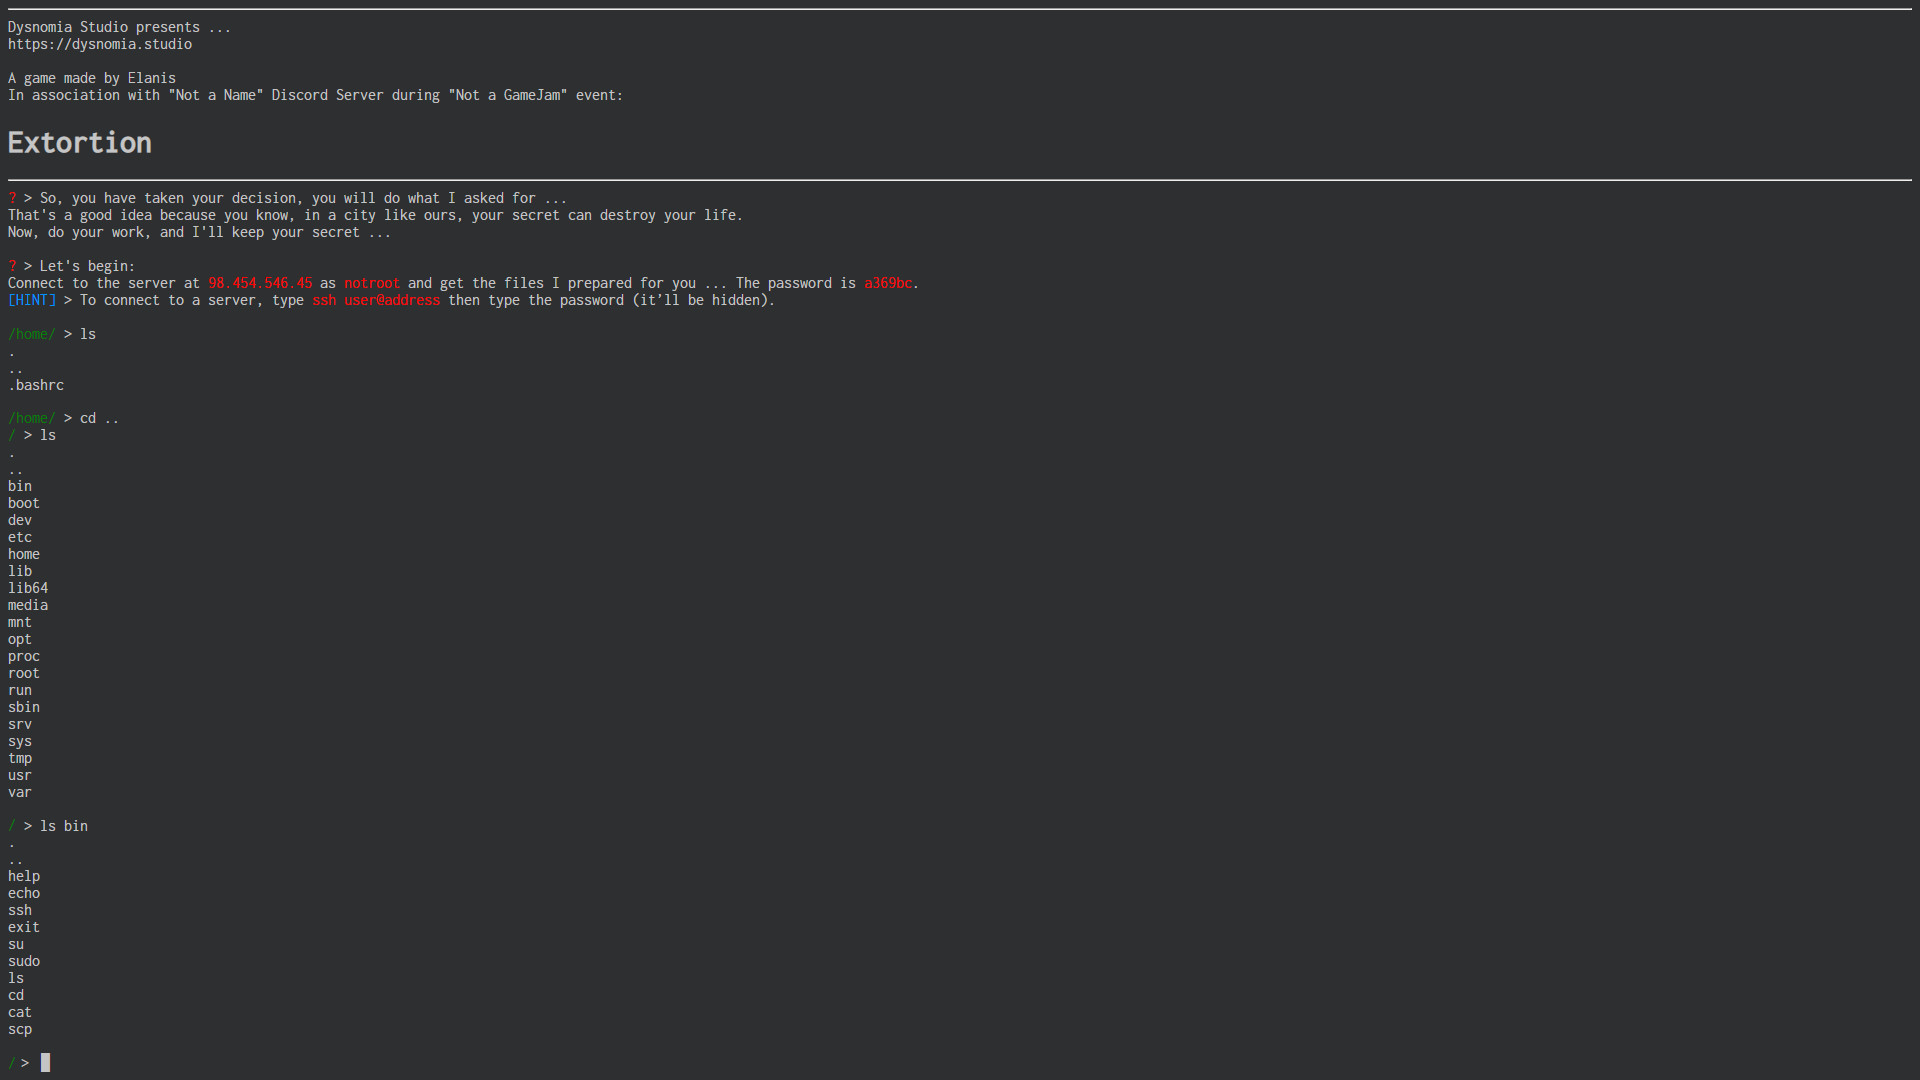The height and width of the screenshot is (1080, 1920).
Task: Click the red server IP address 98.454.546.45
Action: coord(260,283)
